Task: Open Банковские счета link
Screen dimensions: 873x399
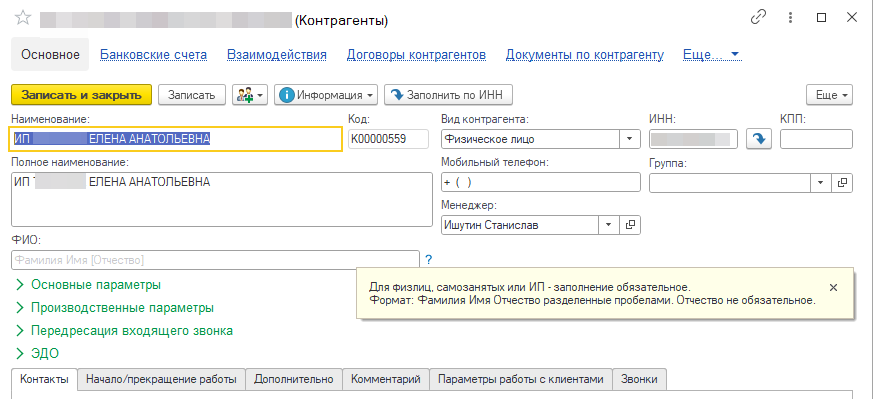Action: coord(154,55)
